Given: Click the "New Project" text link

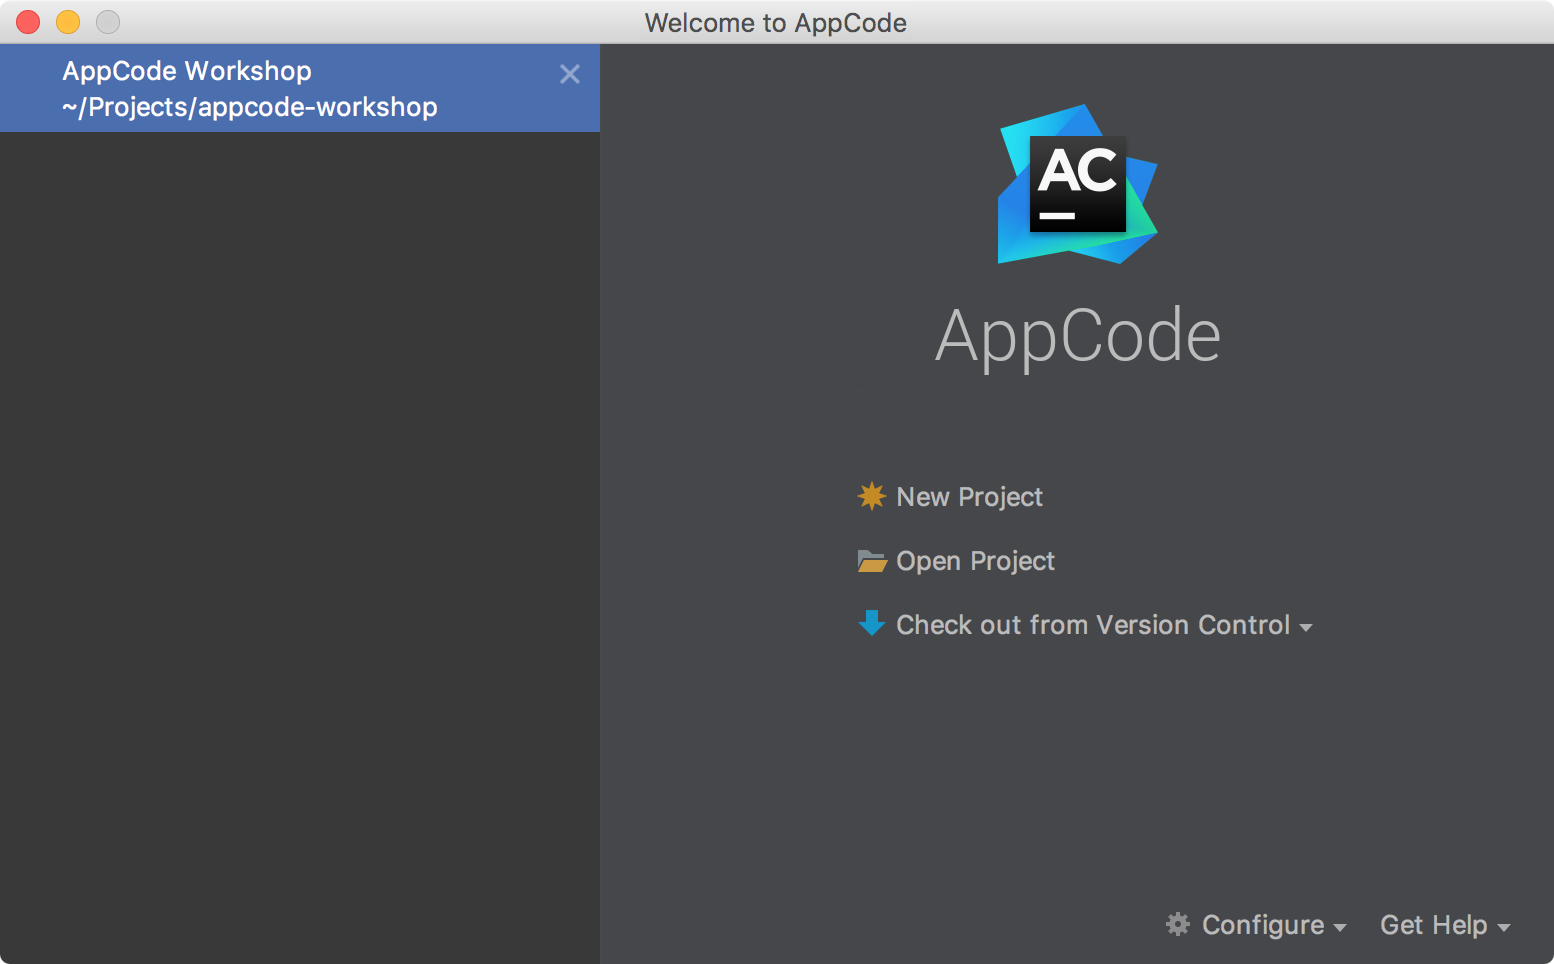Looking at the screenshot, I should pos(969,497).
